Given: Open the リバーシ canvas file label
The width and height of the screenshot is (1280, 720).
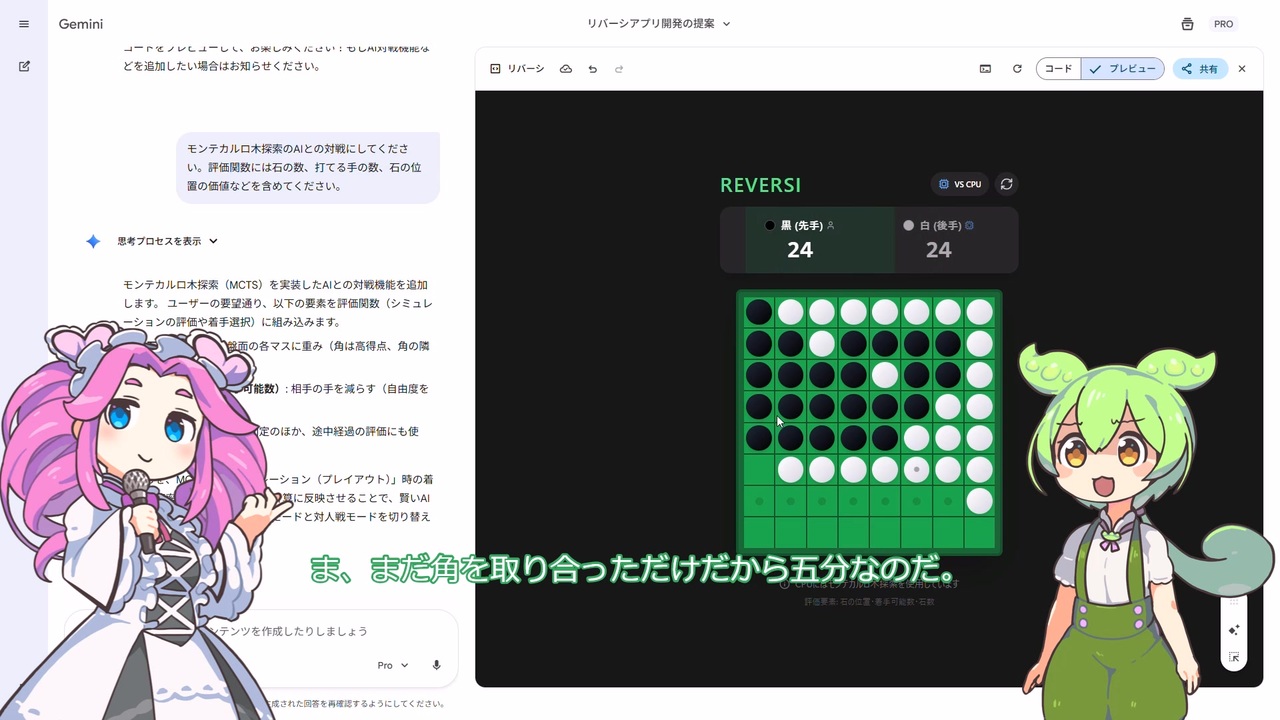Looking at the screenshot, I should (x=517, y=69).
